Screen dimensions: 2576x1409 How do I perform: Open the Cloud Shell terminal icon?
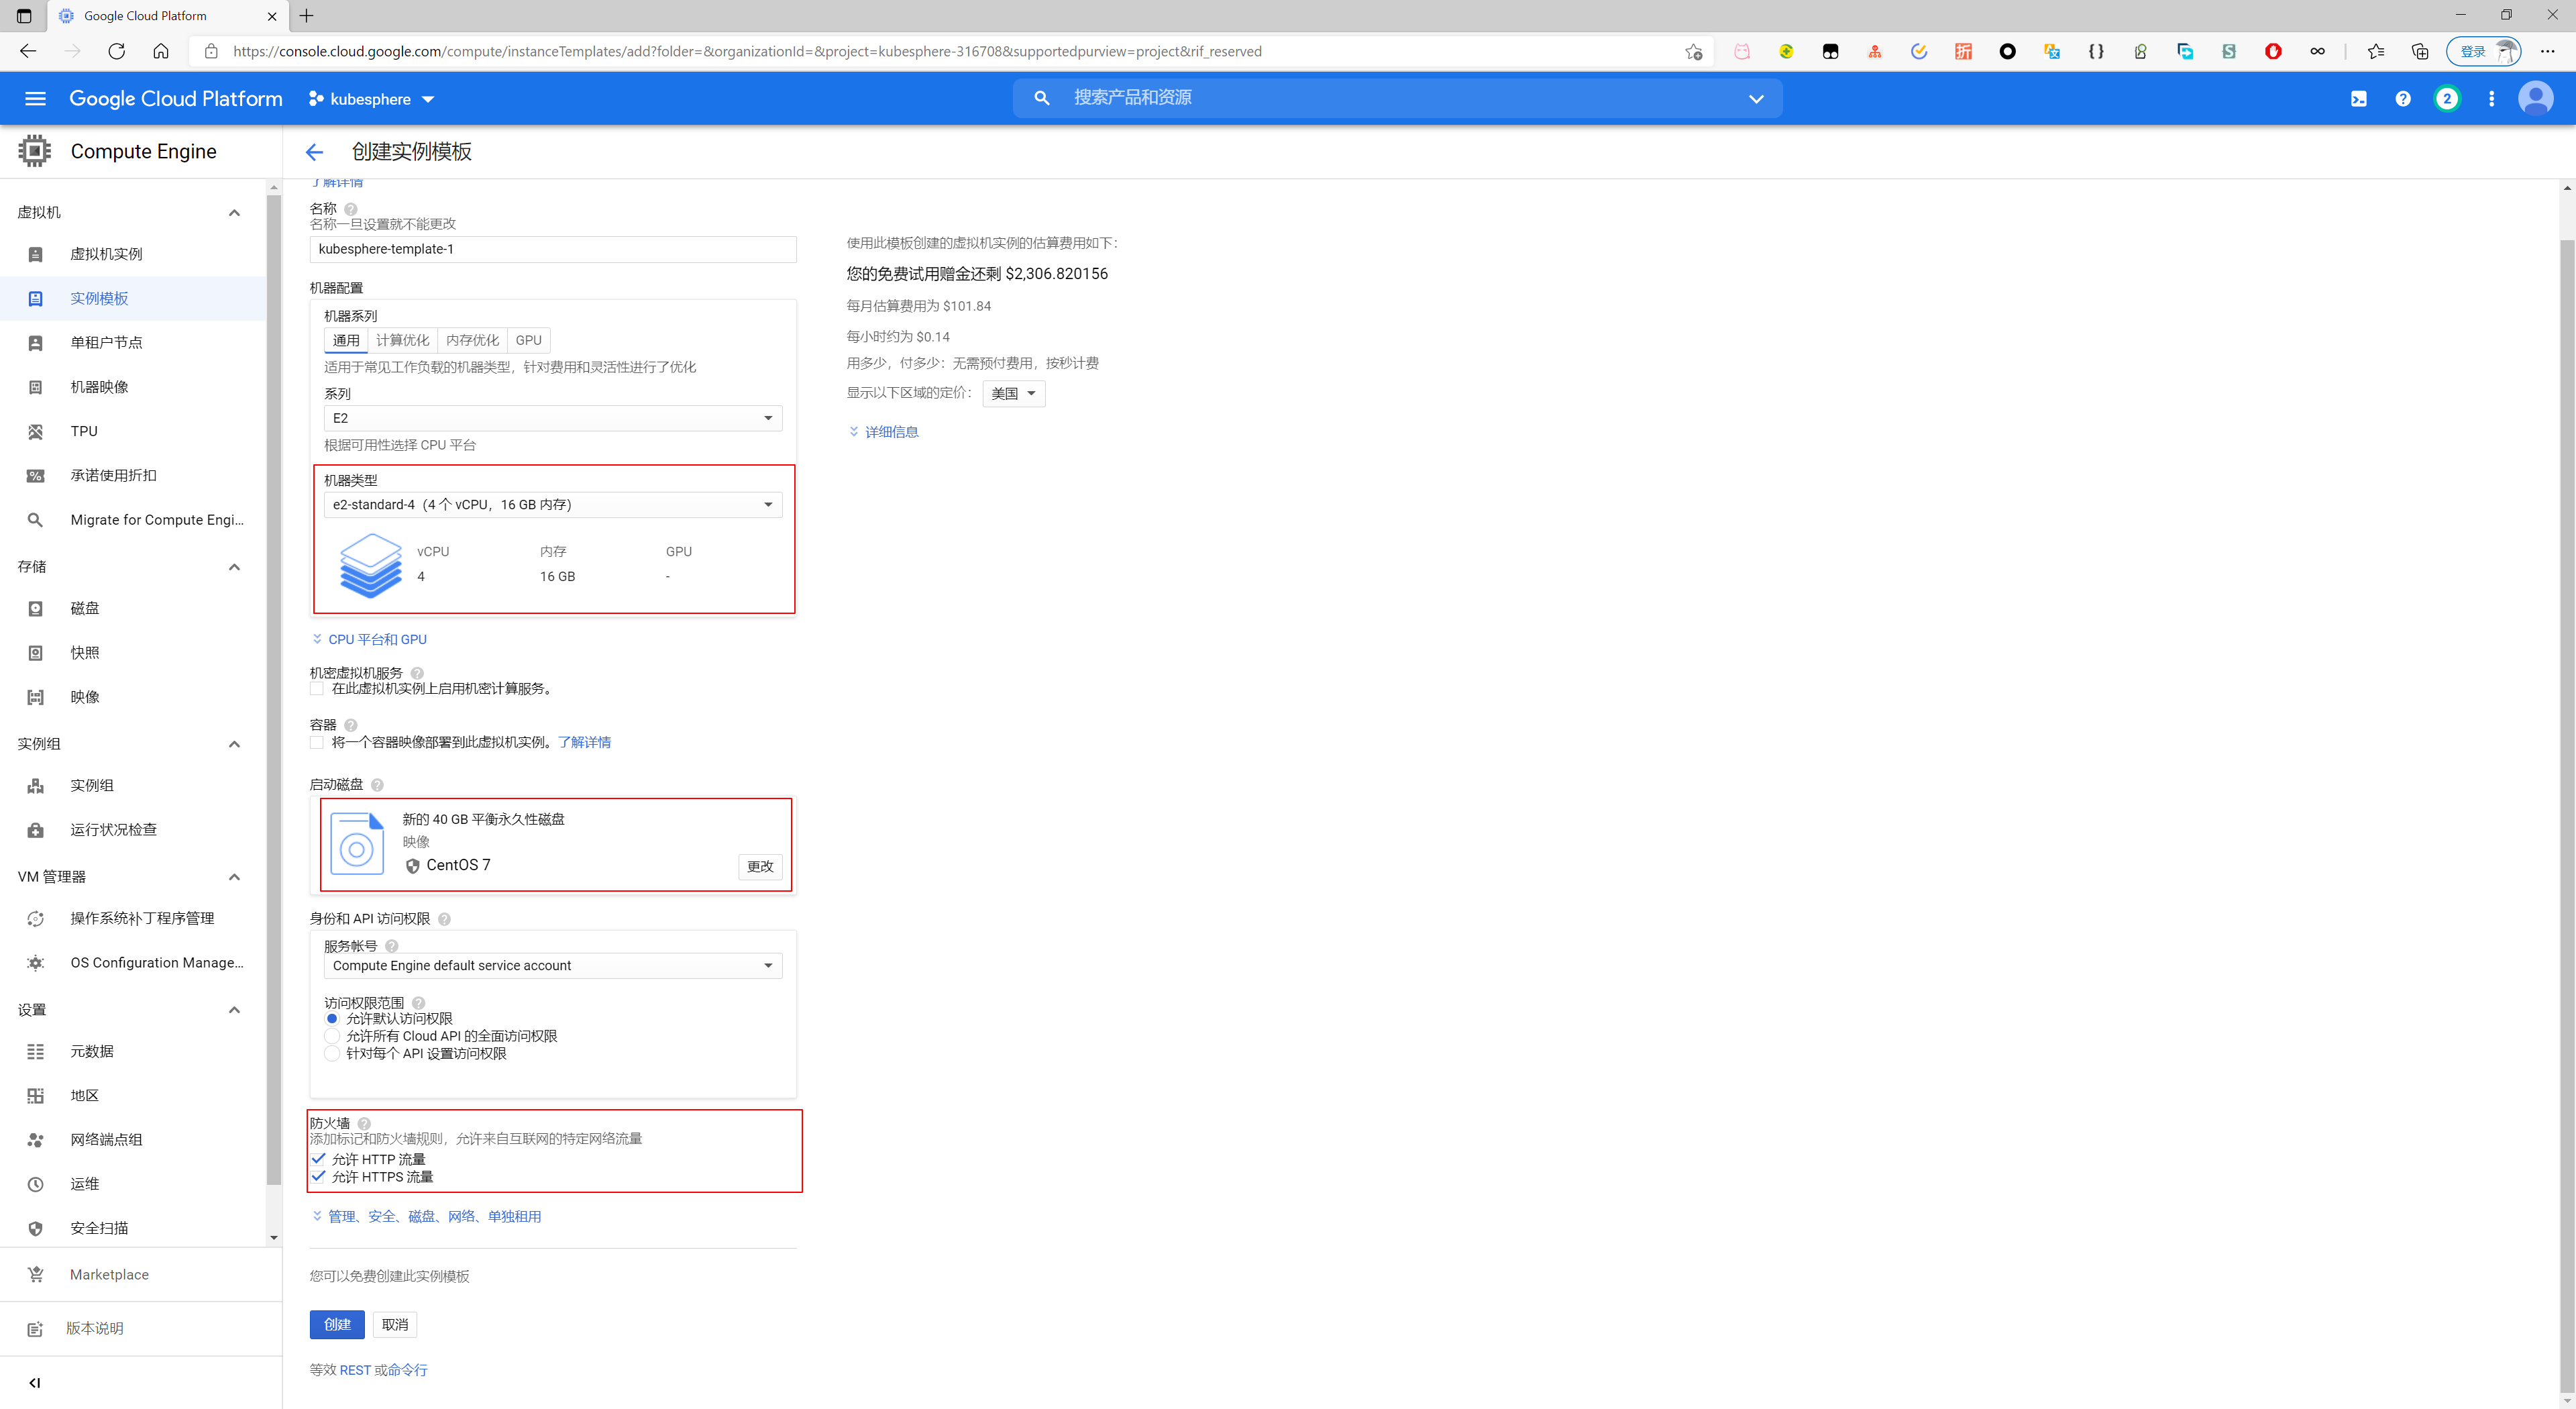click(x=2358, y=99)
